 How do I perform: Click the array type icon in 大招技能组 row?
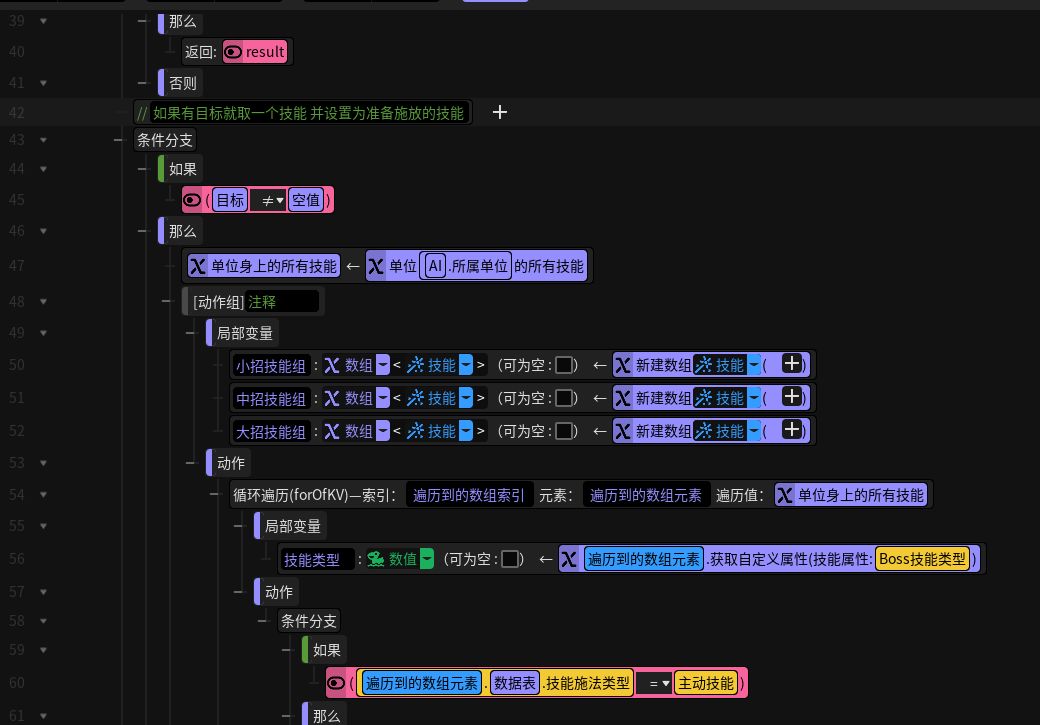pos(332,431)
